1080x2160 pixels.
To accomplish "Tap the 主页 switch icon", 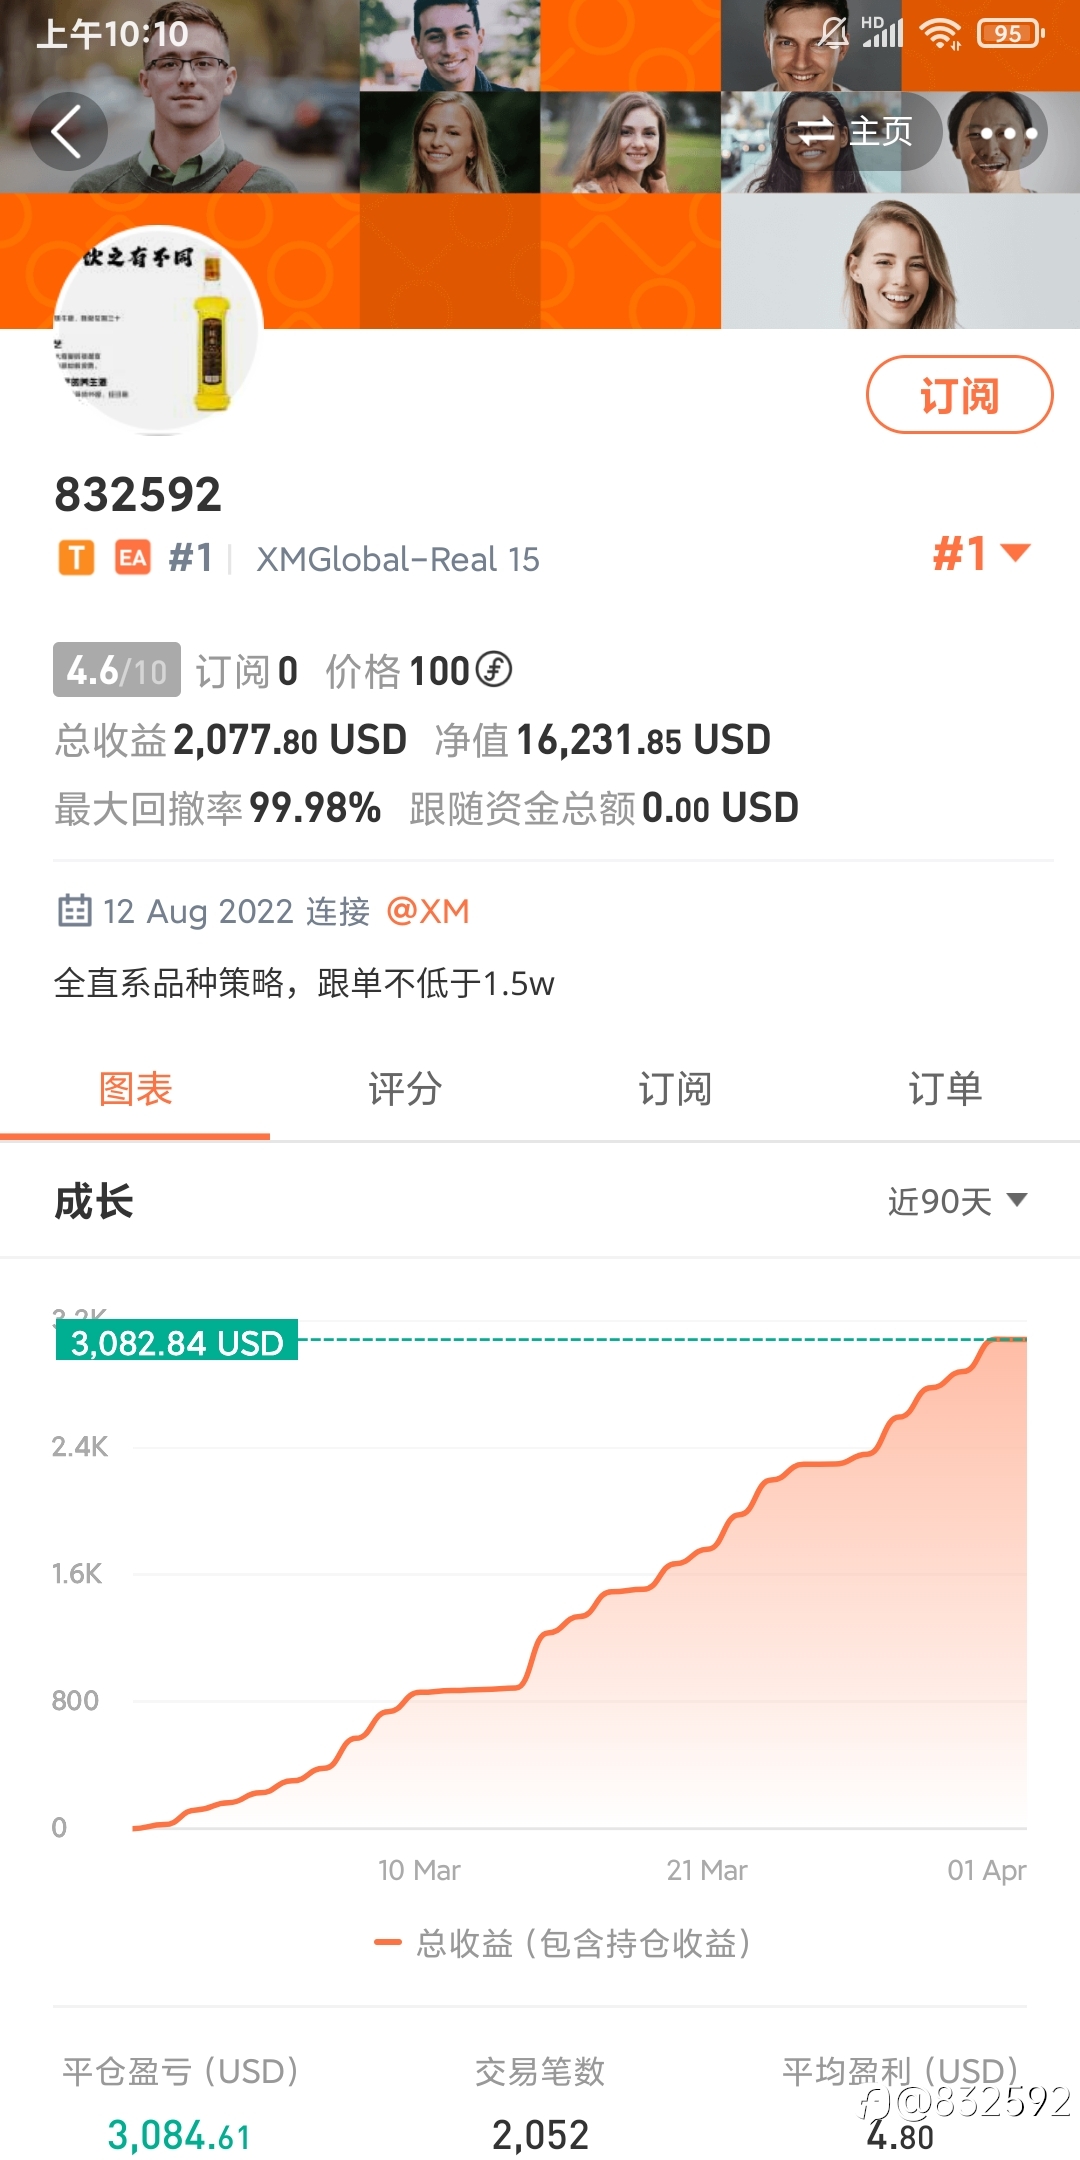I will [815, 131].
